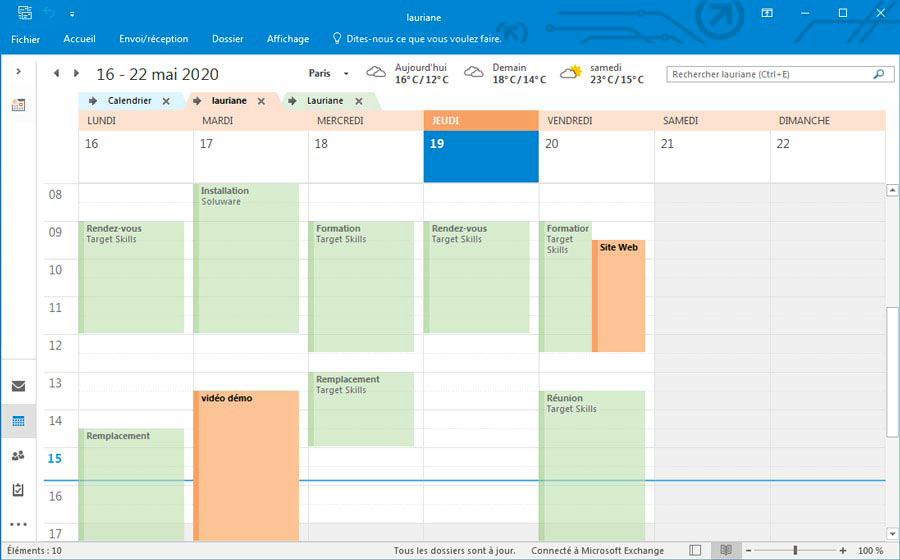The width and height of the screenshot is (900, 560).
Task: Click the 100 % zoom level
Action: pyautogui.click(x=871, y=551)
